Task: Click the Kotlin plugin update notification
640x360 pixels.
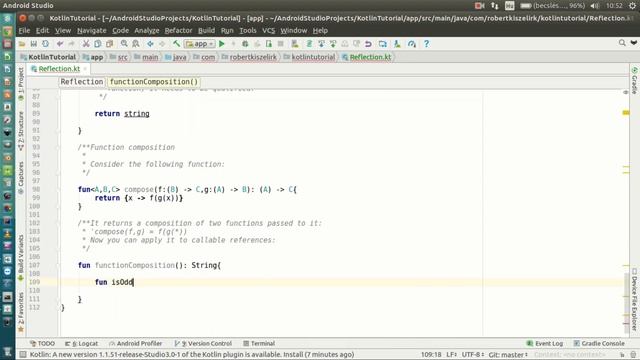Action: [x=192, y=355]
